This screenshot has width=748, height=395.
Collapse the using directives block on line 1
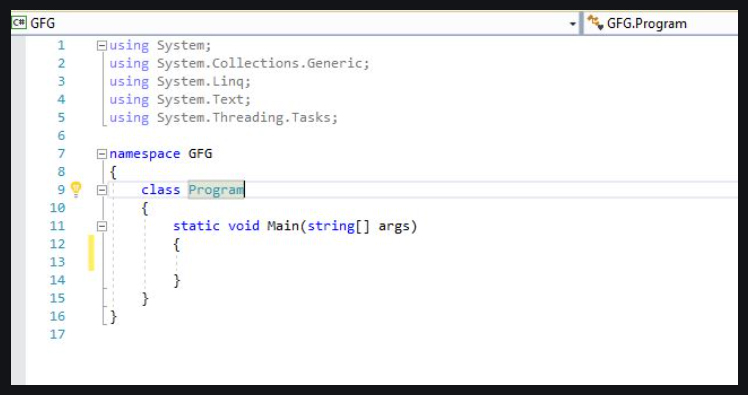102,46
